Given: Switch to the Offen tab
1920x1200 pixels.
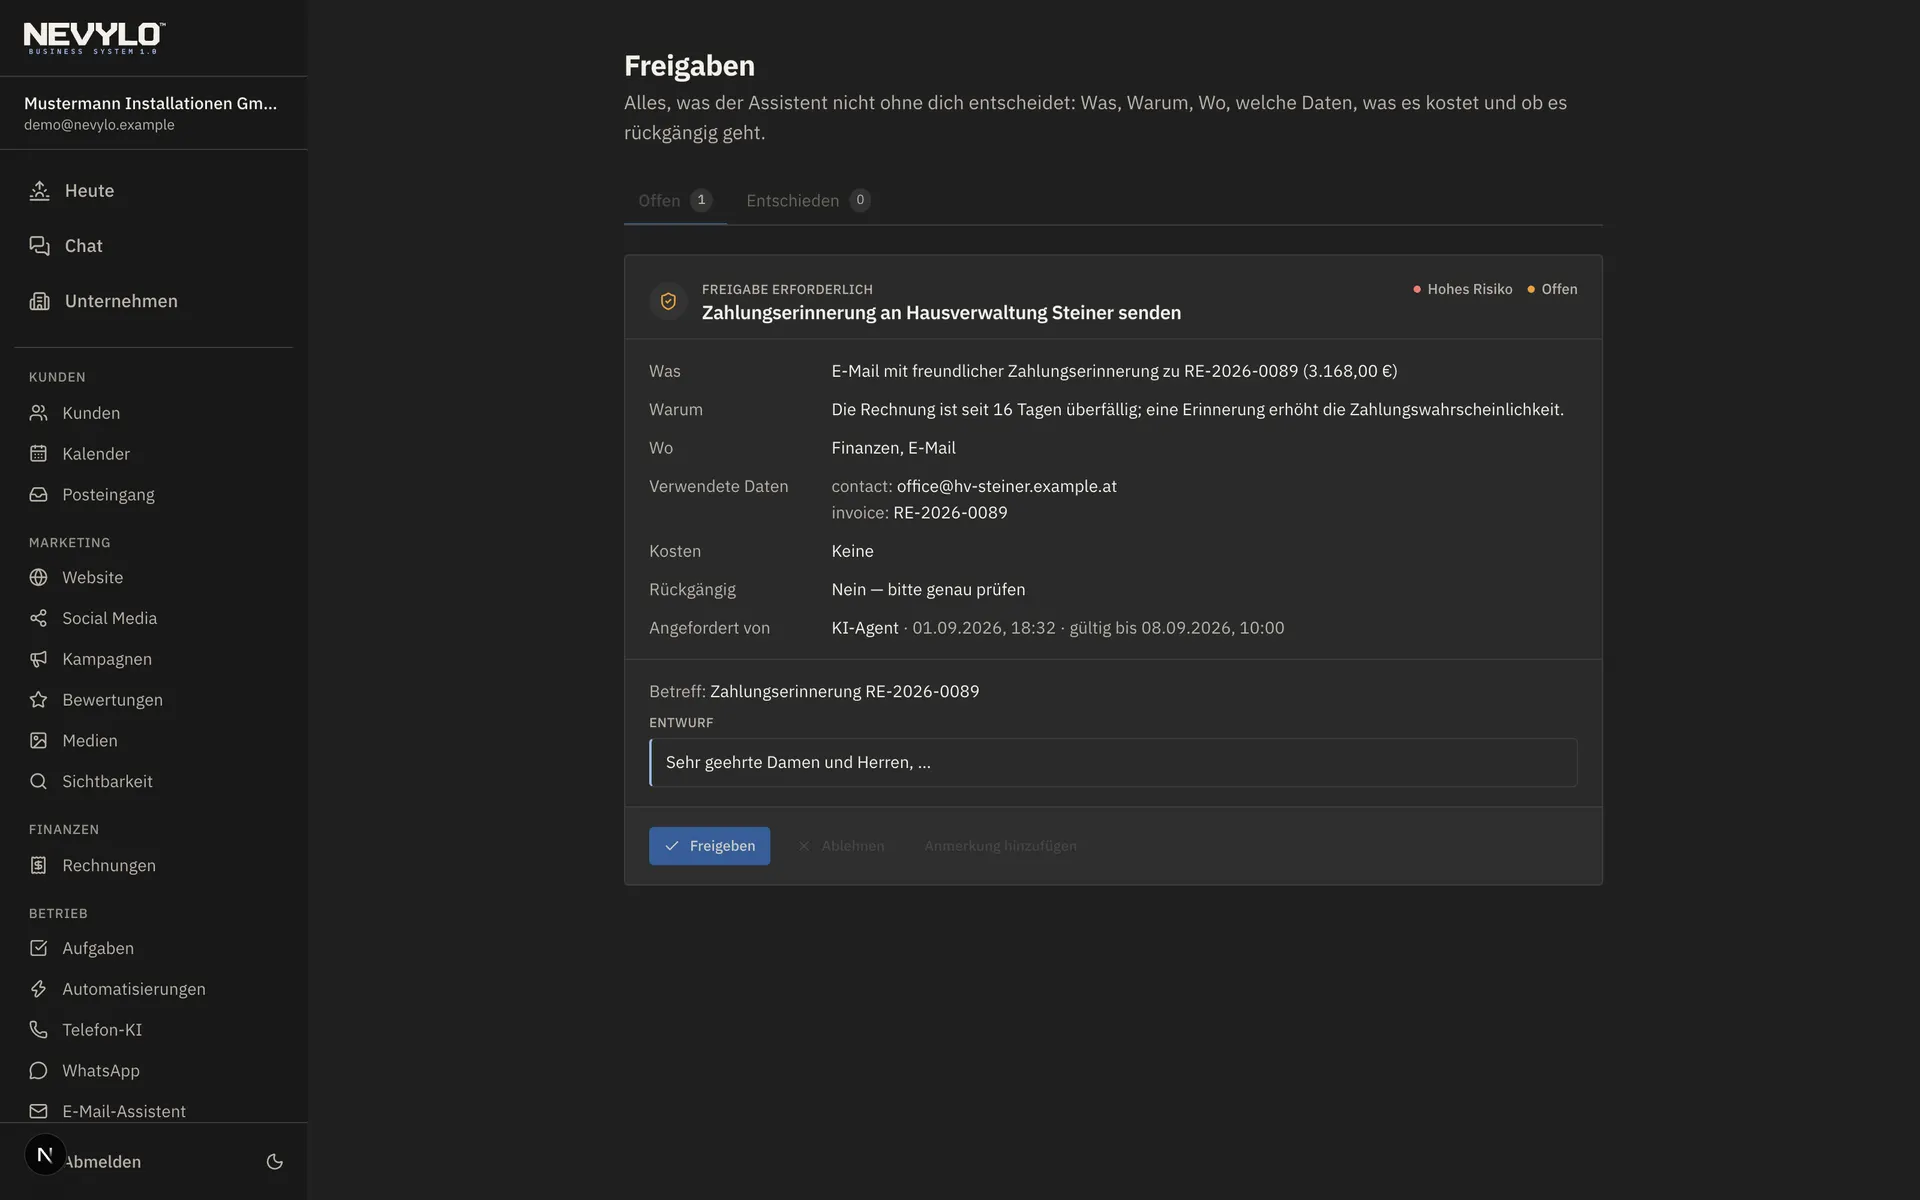Looking at the screenshot, I should 675,200.
